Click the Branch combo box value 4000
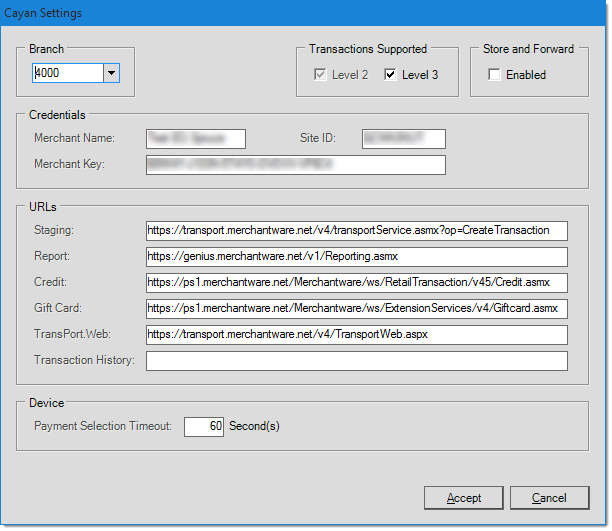Screen dimensions: 612x531 (68, 73)
